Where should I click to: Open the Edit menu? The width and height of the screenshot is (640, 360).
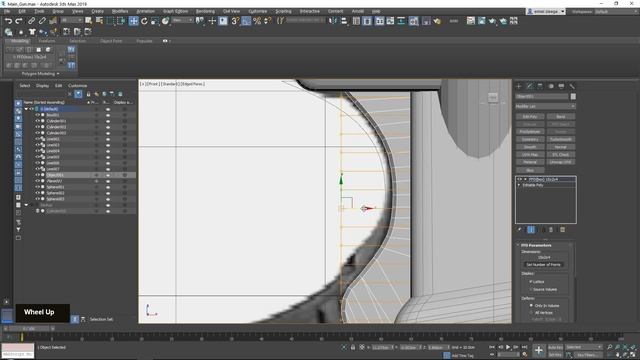[x=22, y=11]
